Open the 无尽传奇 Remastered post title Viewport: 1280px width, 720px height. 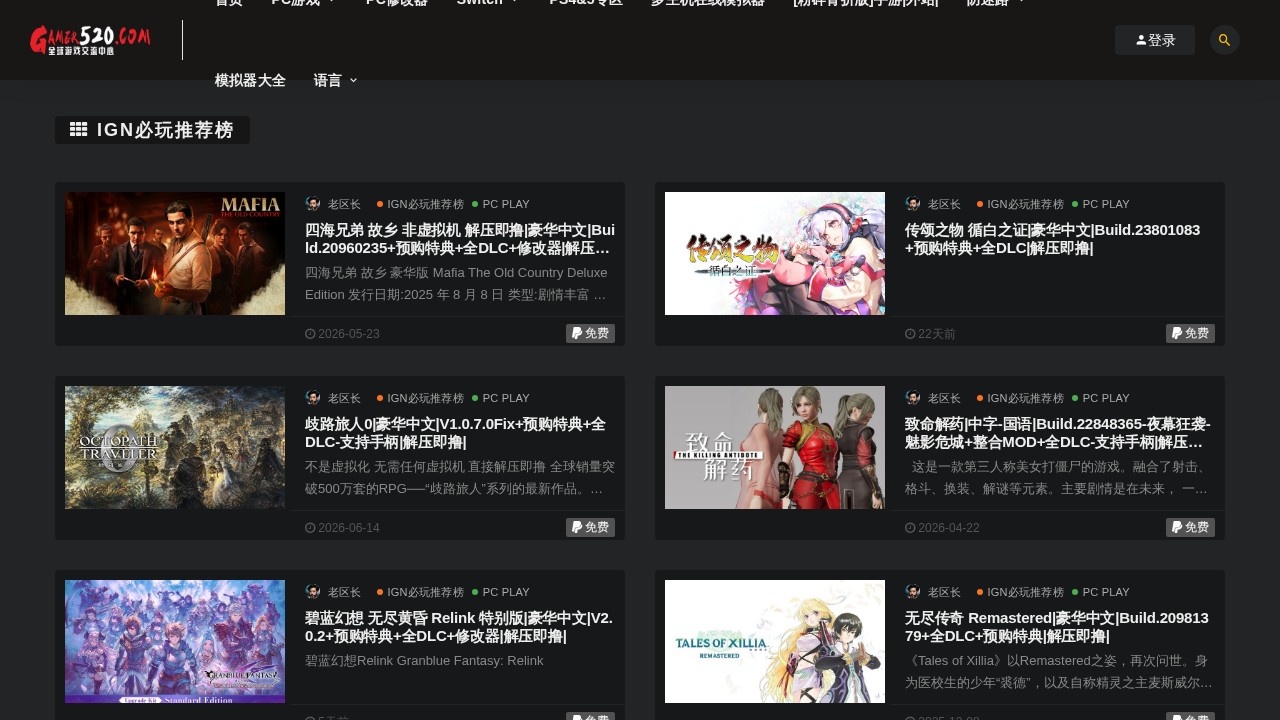1057,627
